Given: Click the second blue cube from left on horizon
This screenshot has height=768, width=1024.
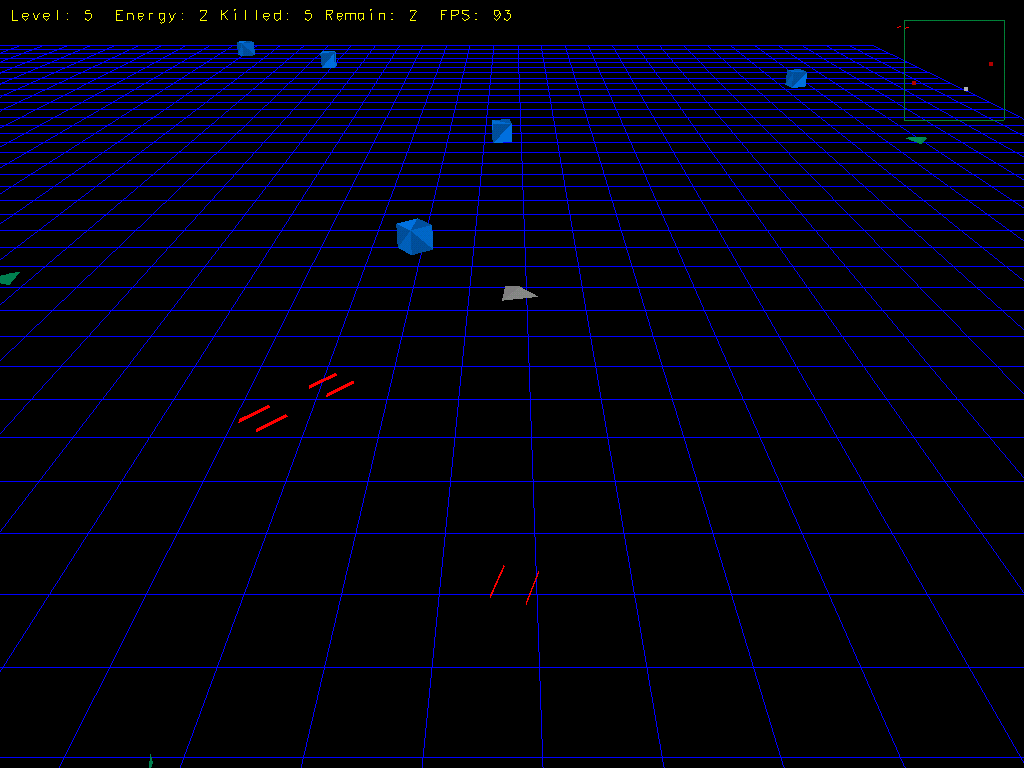Looking at the screenshot, I should coord(328,59).
